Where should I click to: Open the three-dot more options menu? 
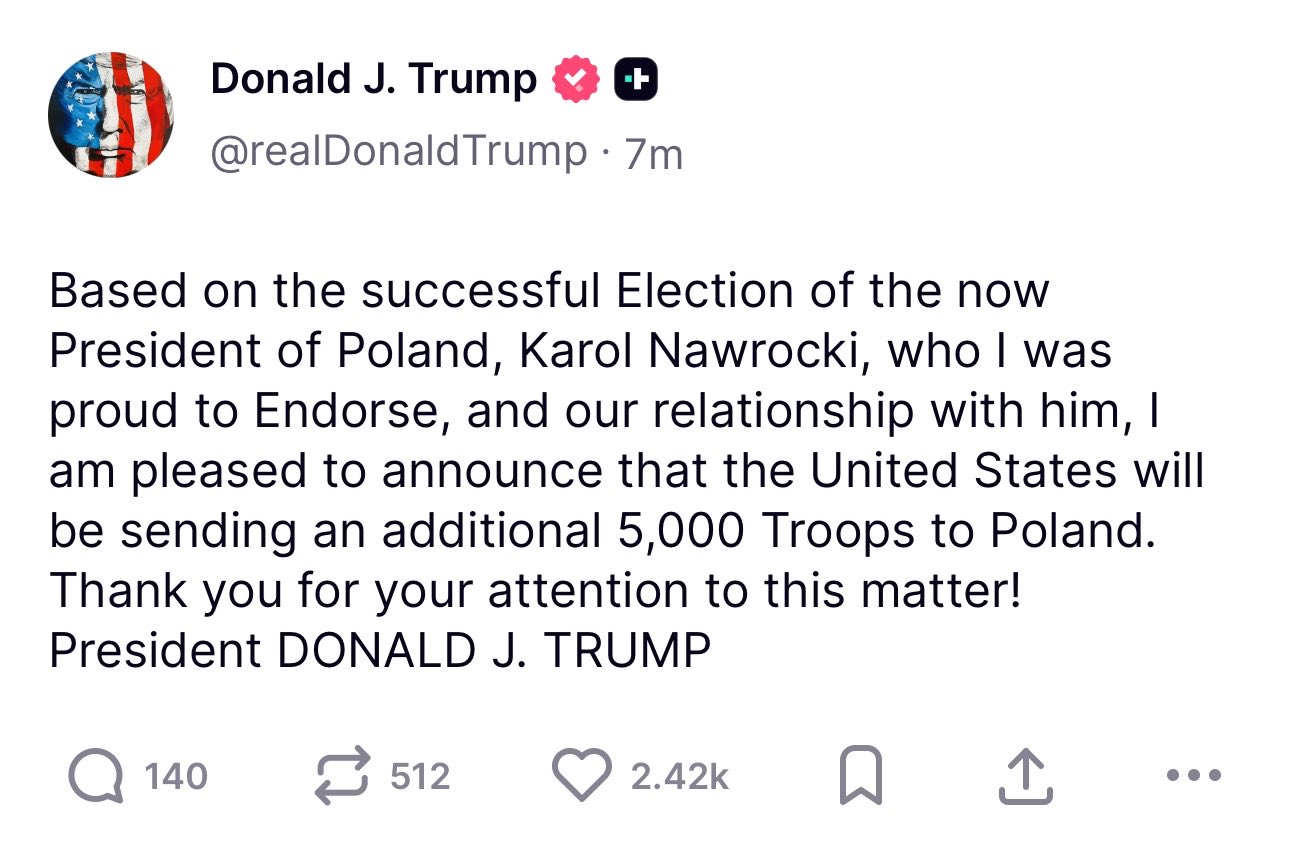click(1193, 775)
